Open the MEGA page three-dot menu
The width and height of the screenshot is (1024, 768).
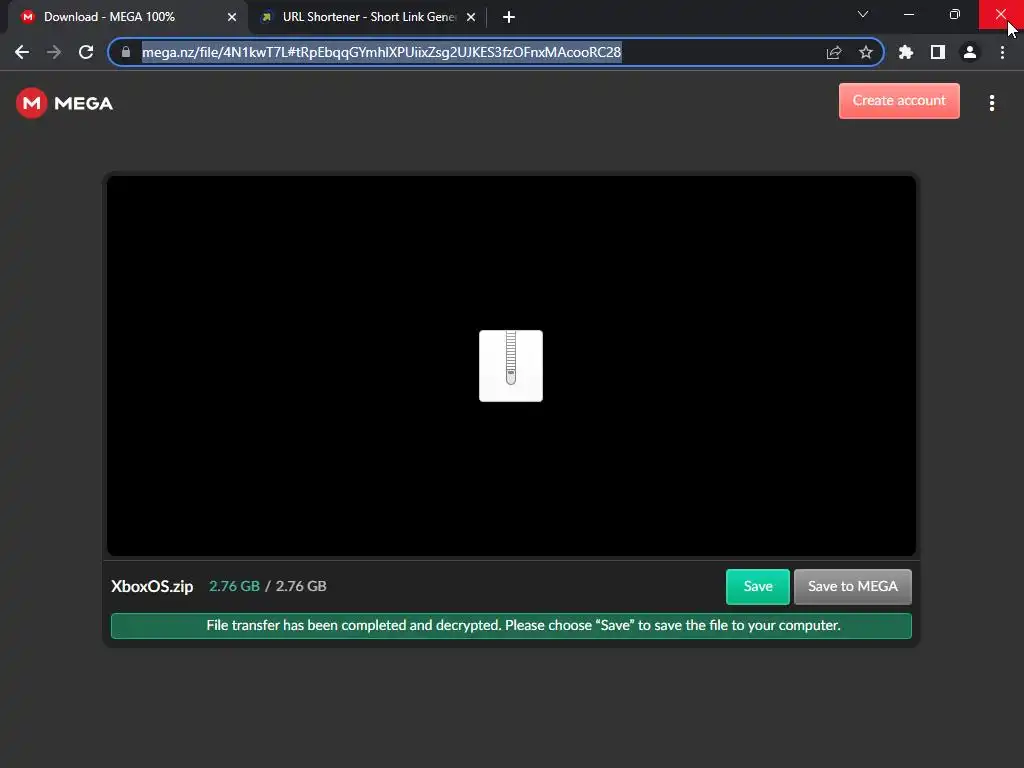991,103
